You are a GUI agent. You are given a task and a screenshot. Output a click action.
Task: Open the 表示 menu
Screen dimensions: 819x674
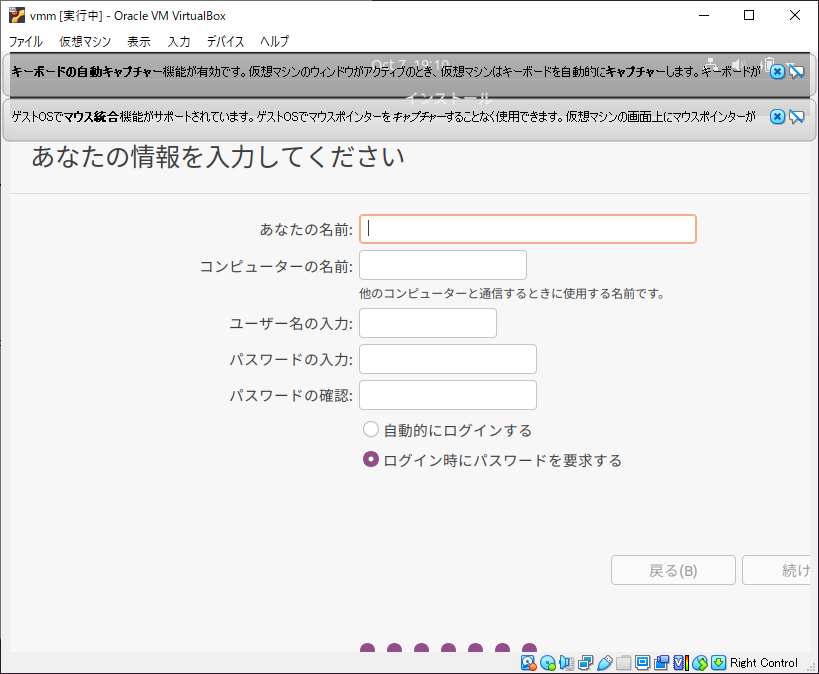pos(139,41)
